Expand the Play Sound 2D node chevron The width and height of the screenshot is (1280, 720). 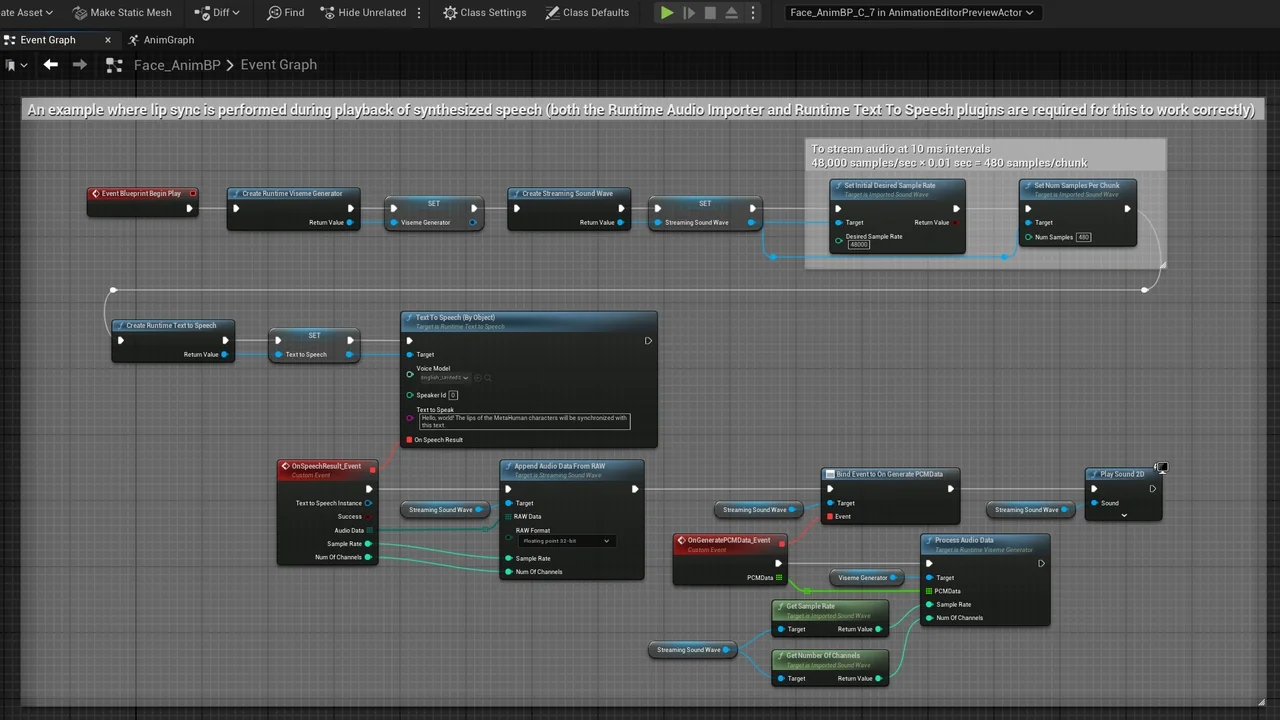pos(1124,516)
